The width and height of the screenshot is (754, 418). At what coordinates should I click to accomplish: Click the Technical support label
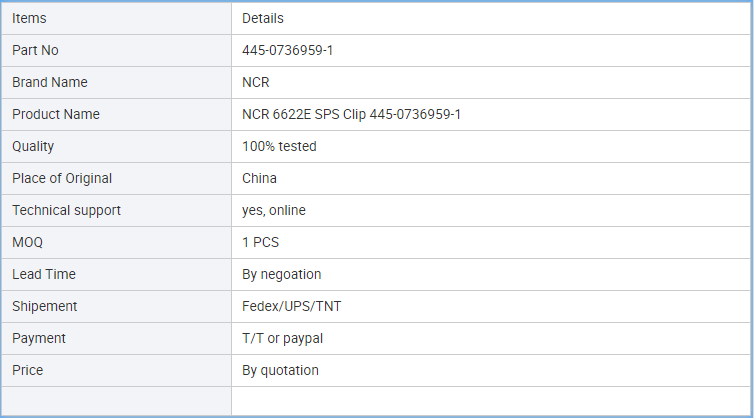click(x=66, y=210)
